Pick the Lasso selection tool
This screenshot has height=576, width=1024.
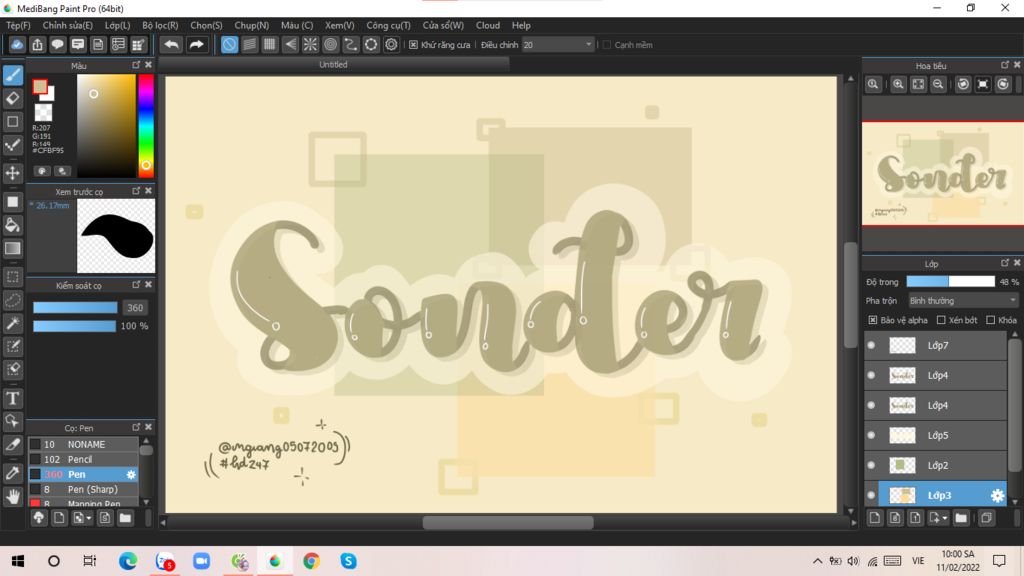13,300
